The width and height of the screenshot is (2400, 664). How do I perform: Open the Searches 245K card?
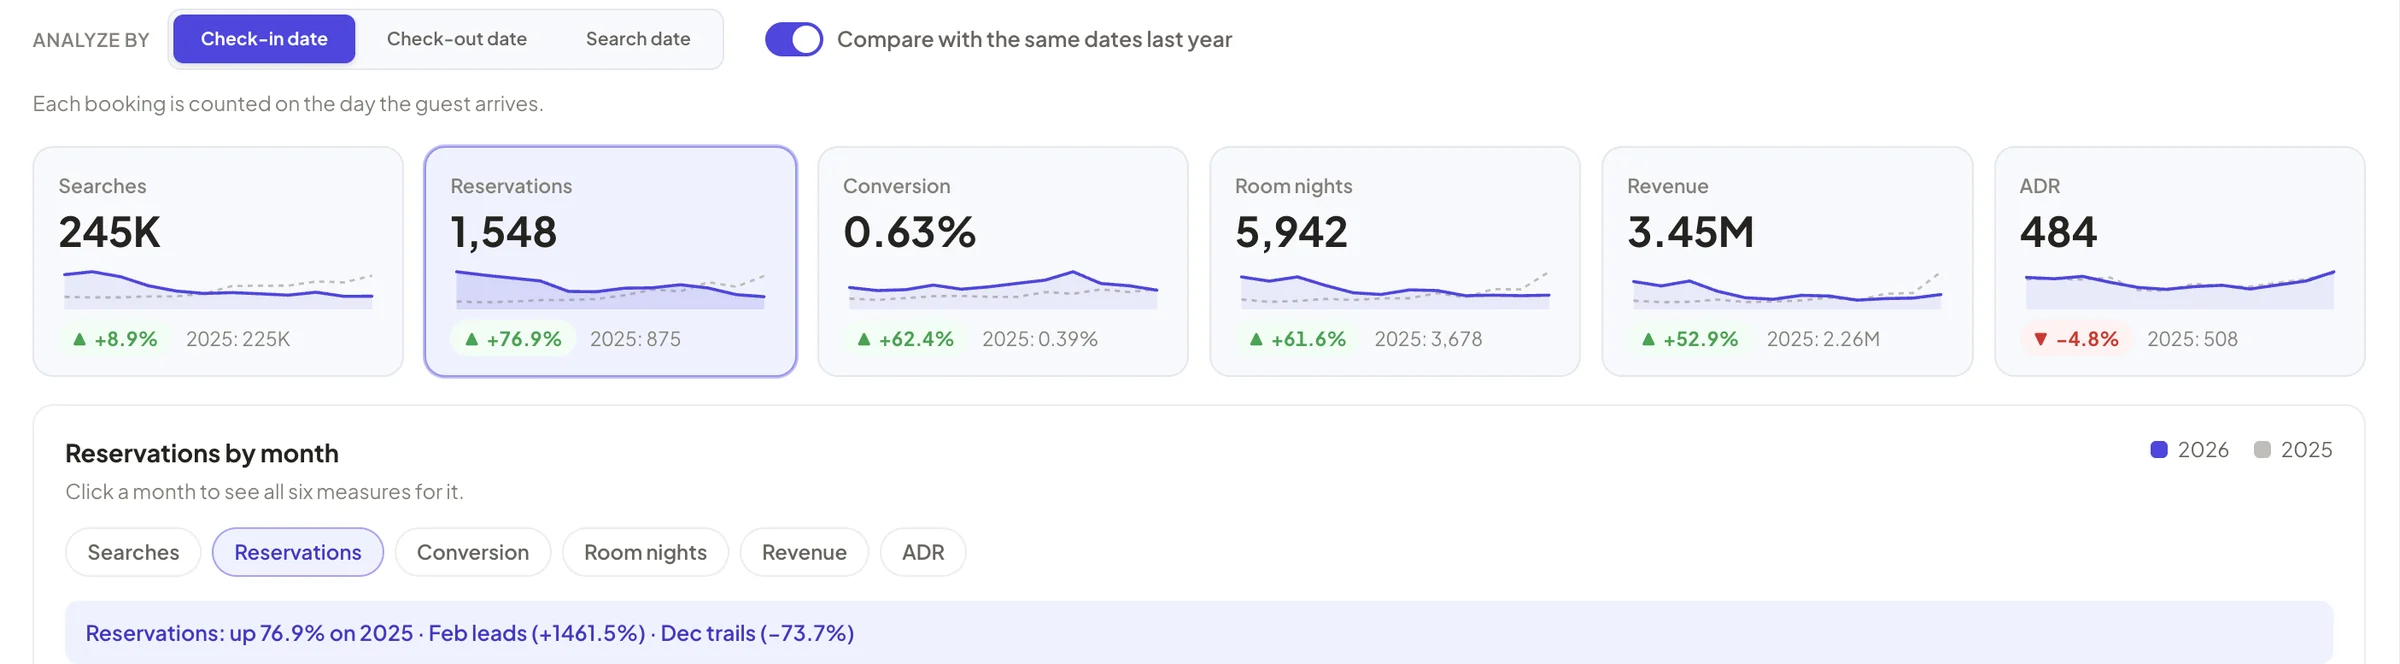218,262
